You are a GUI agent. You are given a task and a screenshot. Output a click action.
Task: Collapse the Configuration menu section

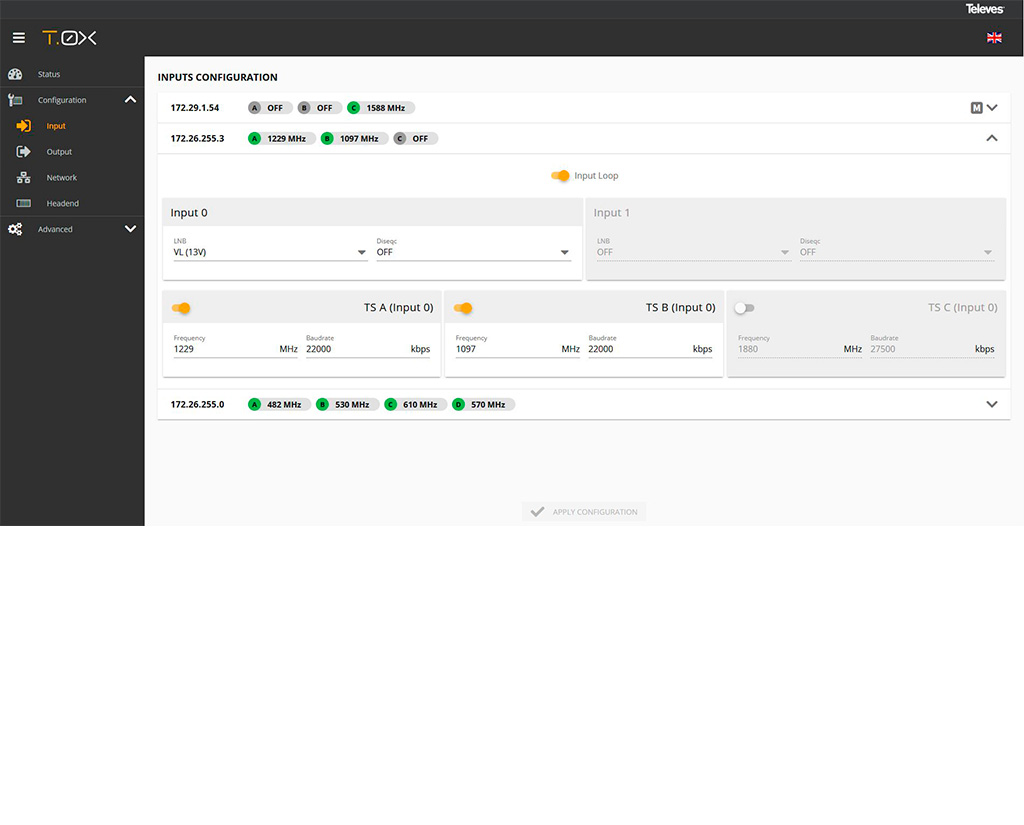(130, 100)
